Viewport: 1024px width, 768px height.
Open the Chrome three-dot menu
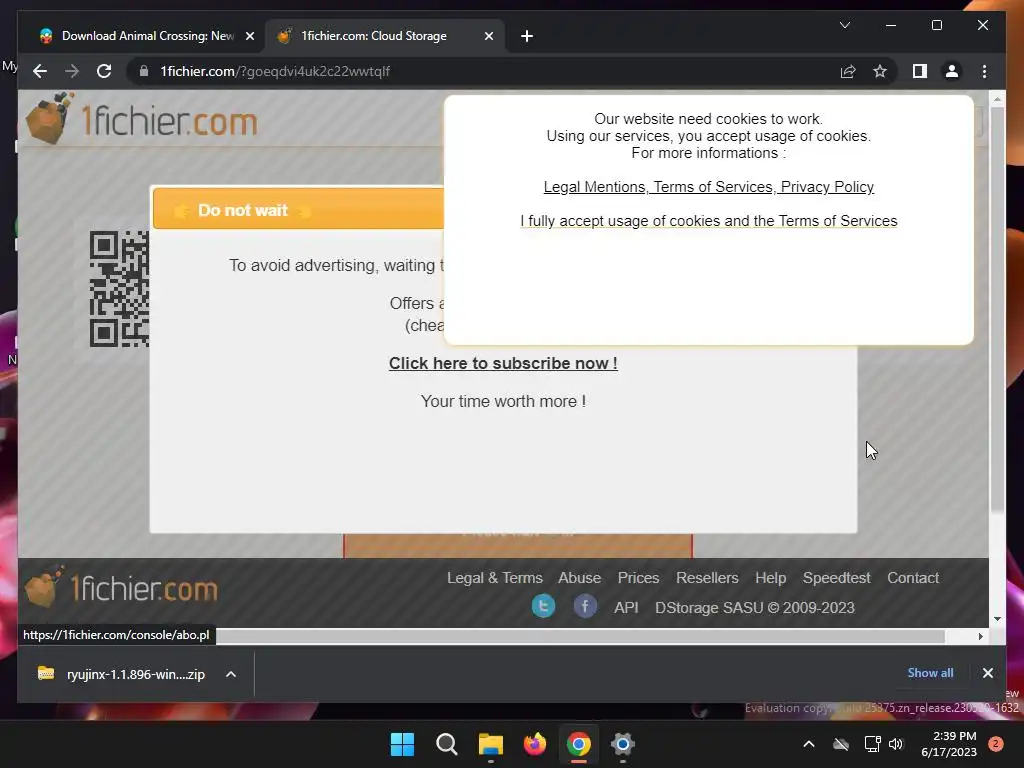[x=984, y=71]
